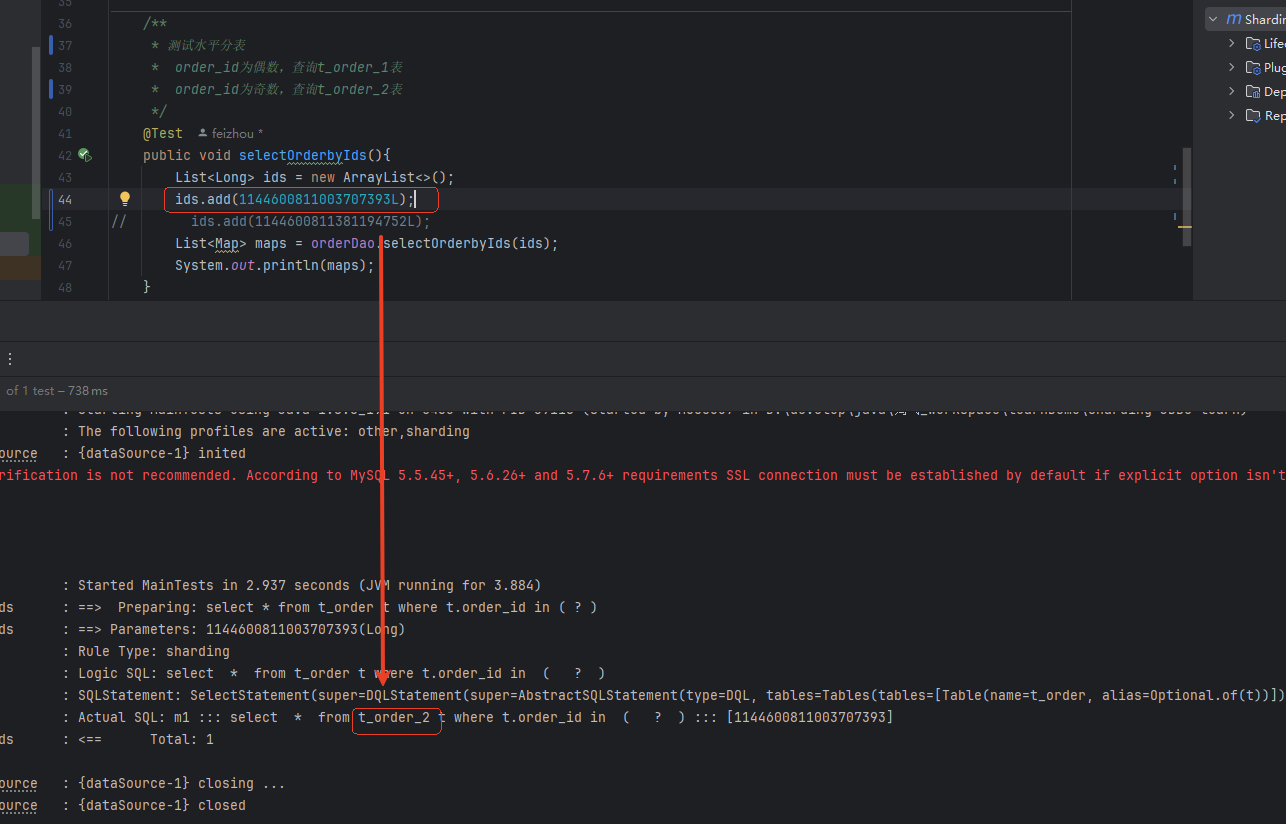Expand the Plugins node

pos(1232,67)
